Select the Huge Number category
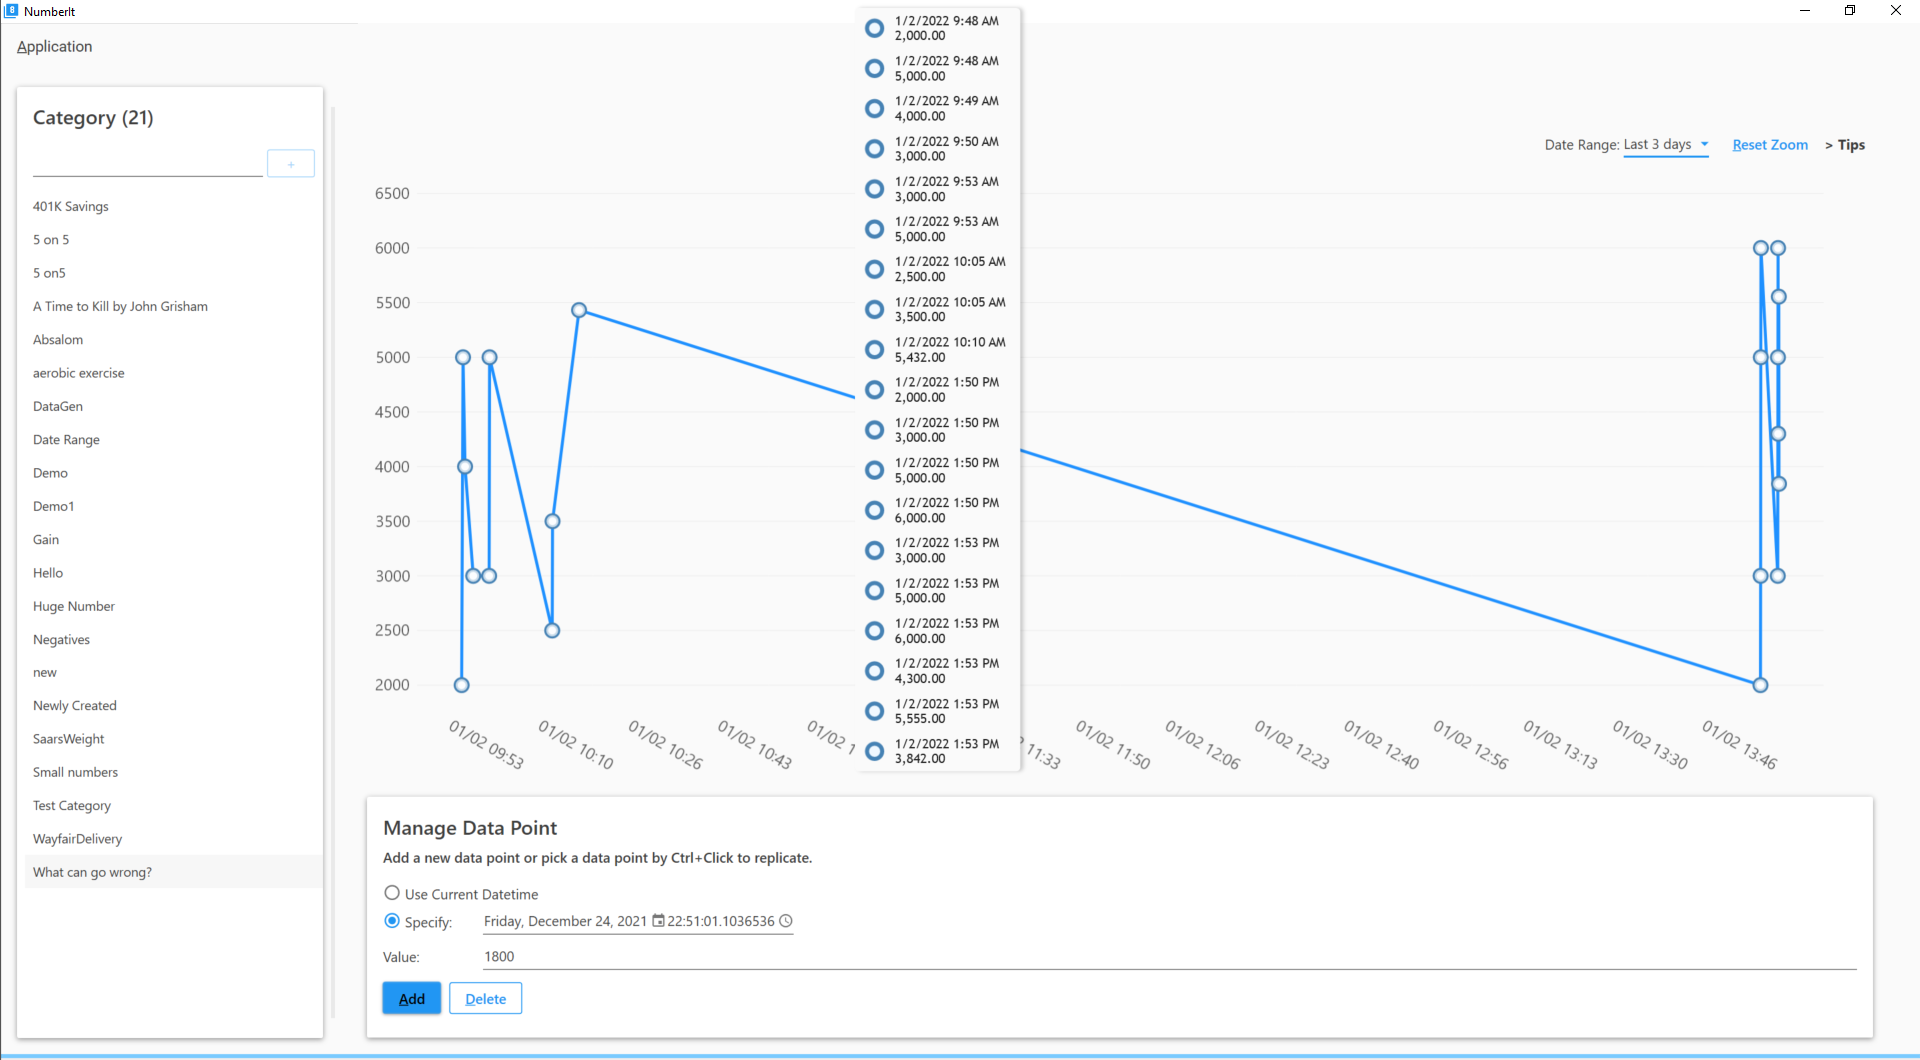Image resolution: width=1920 pixels, height=1060 pixels. click(172, 606)
